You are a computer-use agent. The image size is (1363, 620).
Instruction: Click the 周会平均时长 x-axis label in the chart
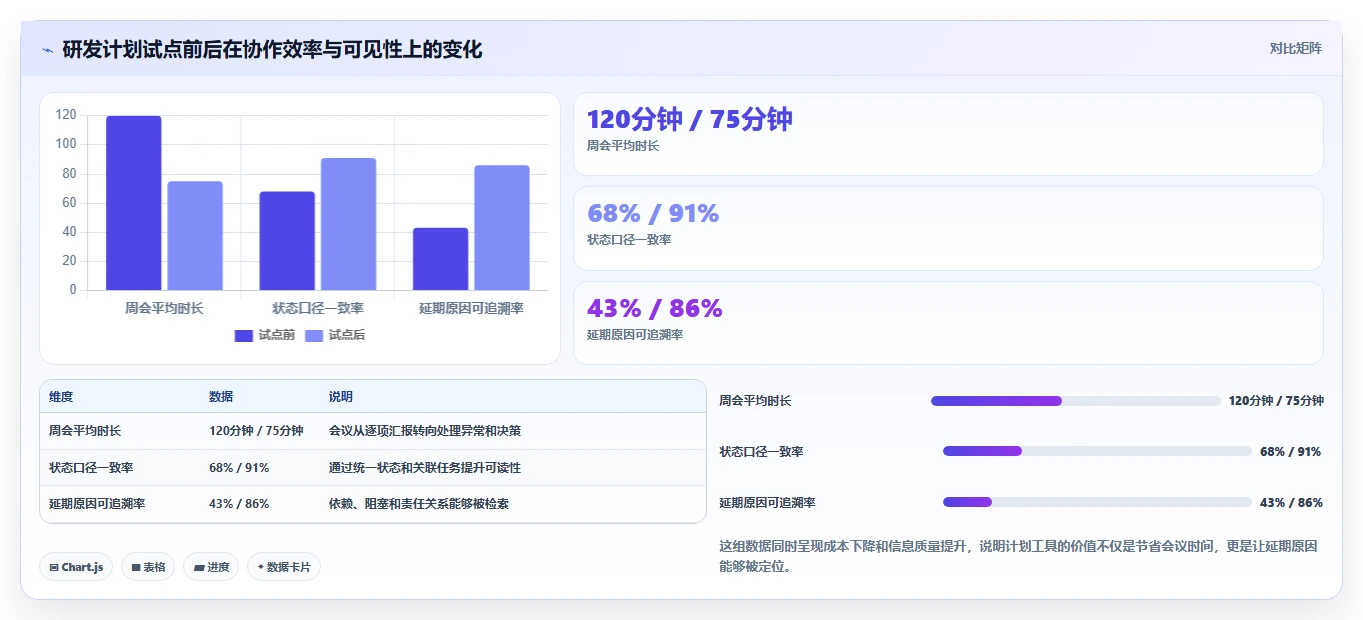[x=164, y=309]
